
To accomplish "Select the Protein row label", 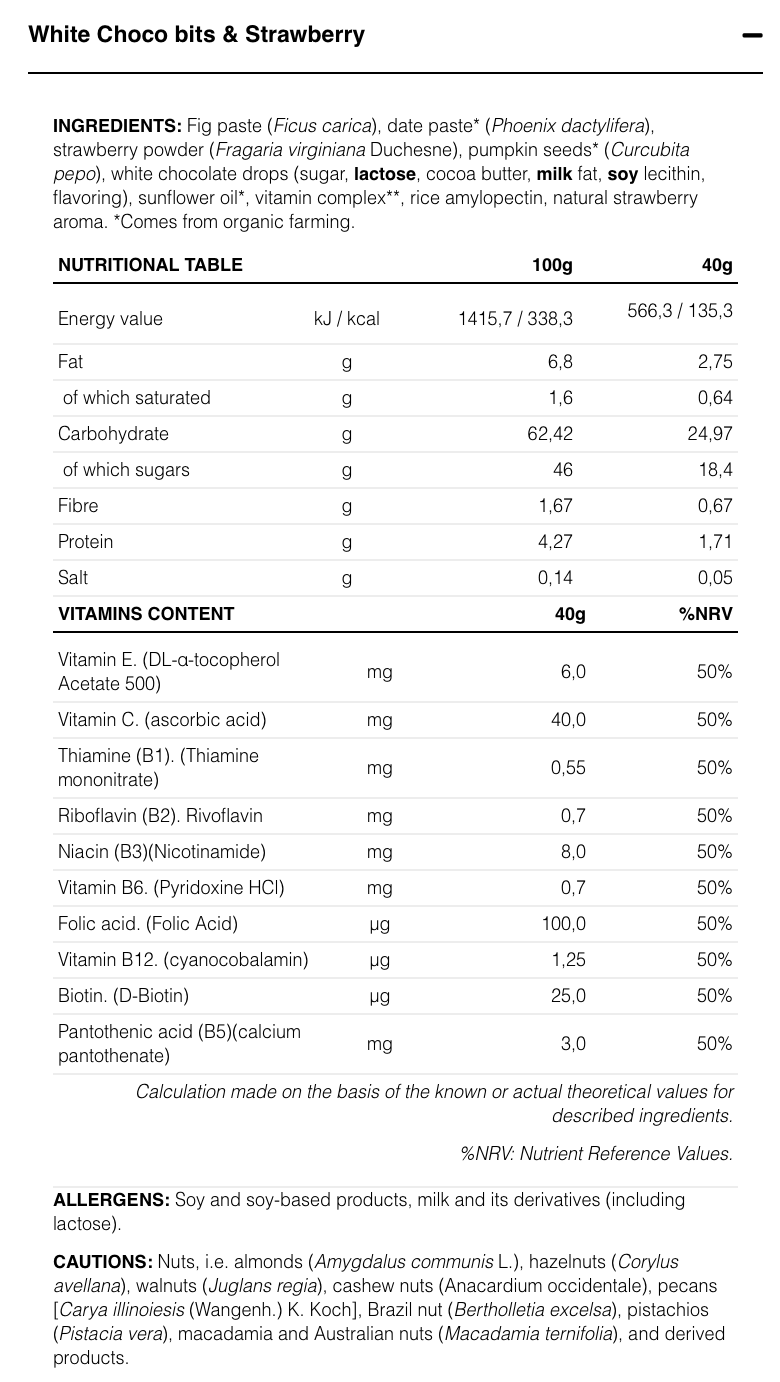I will click(85, 542).
